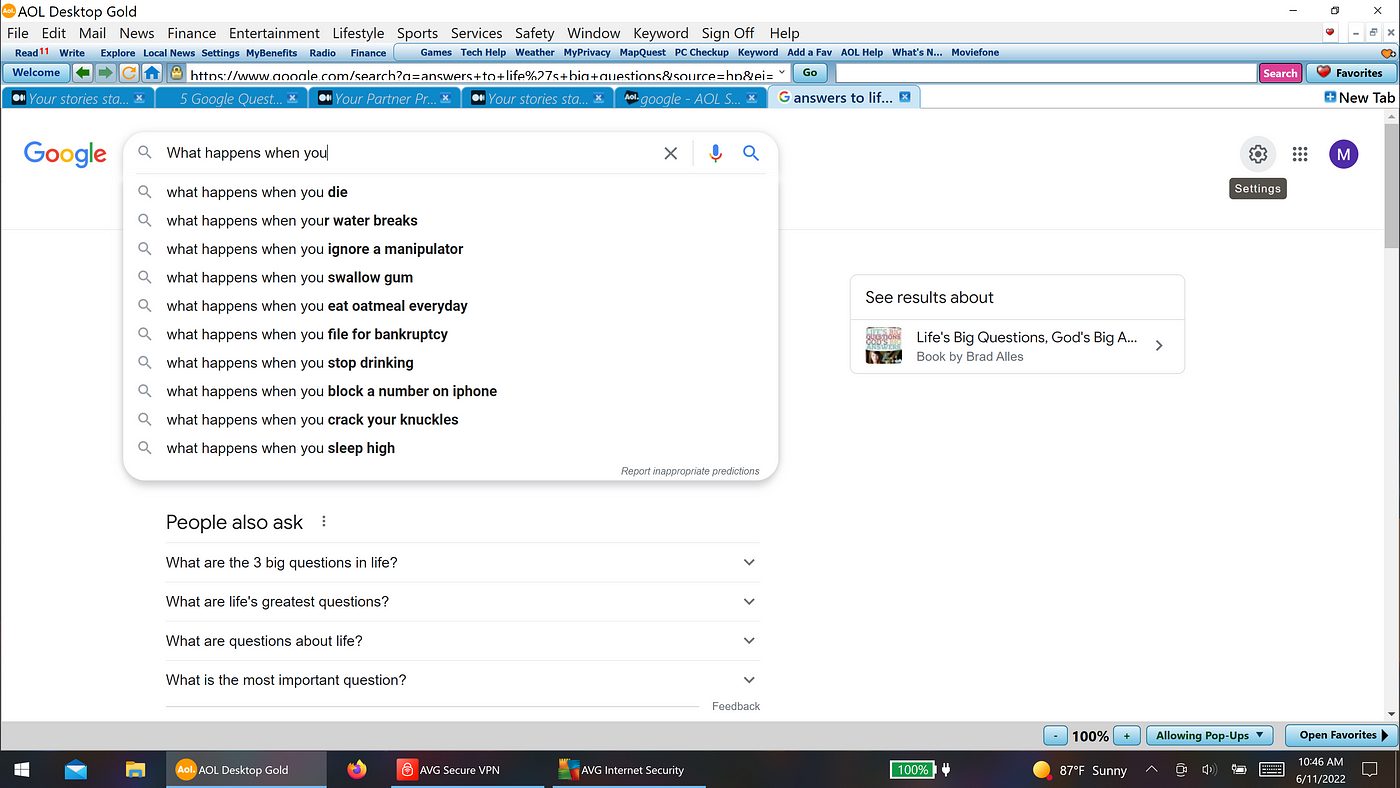Click Moviefone in the toolbar
This screenshot has height=788, width=1400.
tap(975, 52)
